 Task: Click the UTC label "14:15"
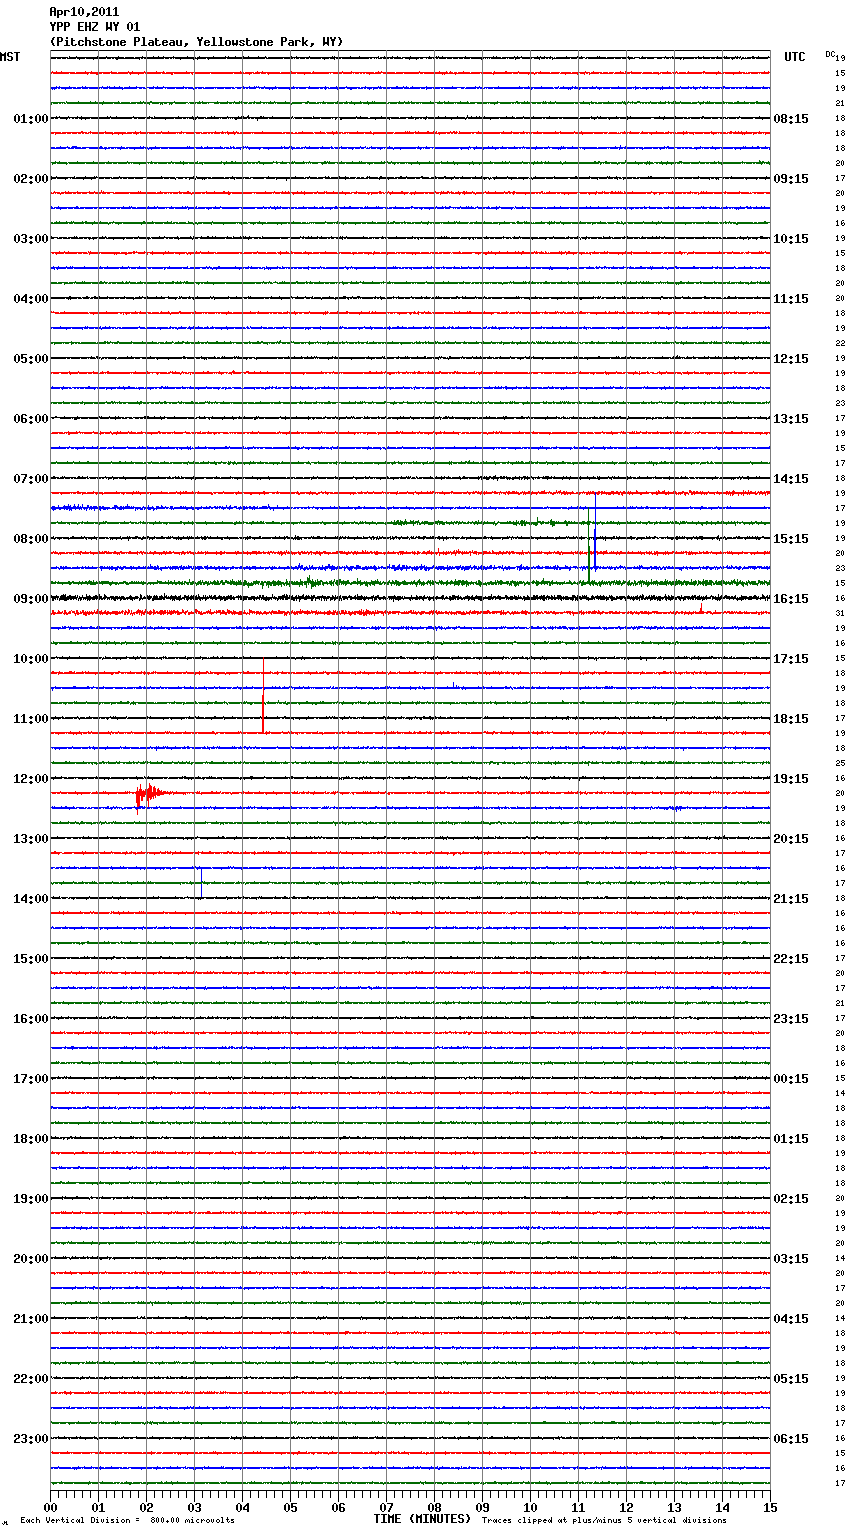tap(791, 479)
